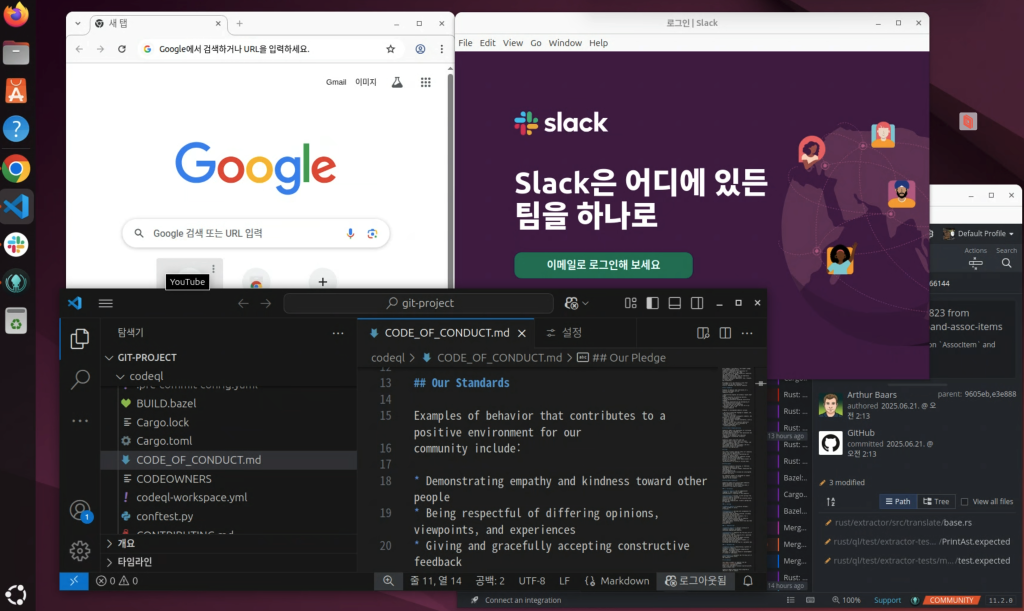Toggle VS Code bottom panel

click(675, 303)
